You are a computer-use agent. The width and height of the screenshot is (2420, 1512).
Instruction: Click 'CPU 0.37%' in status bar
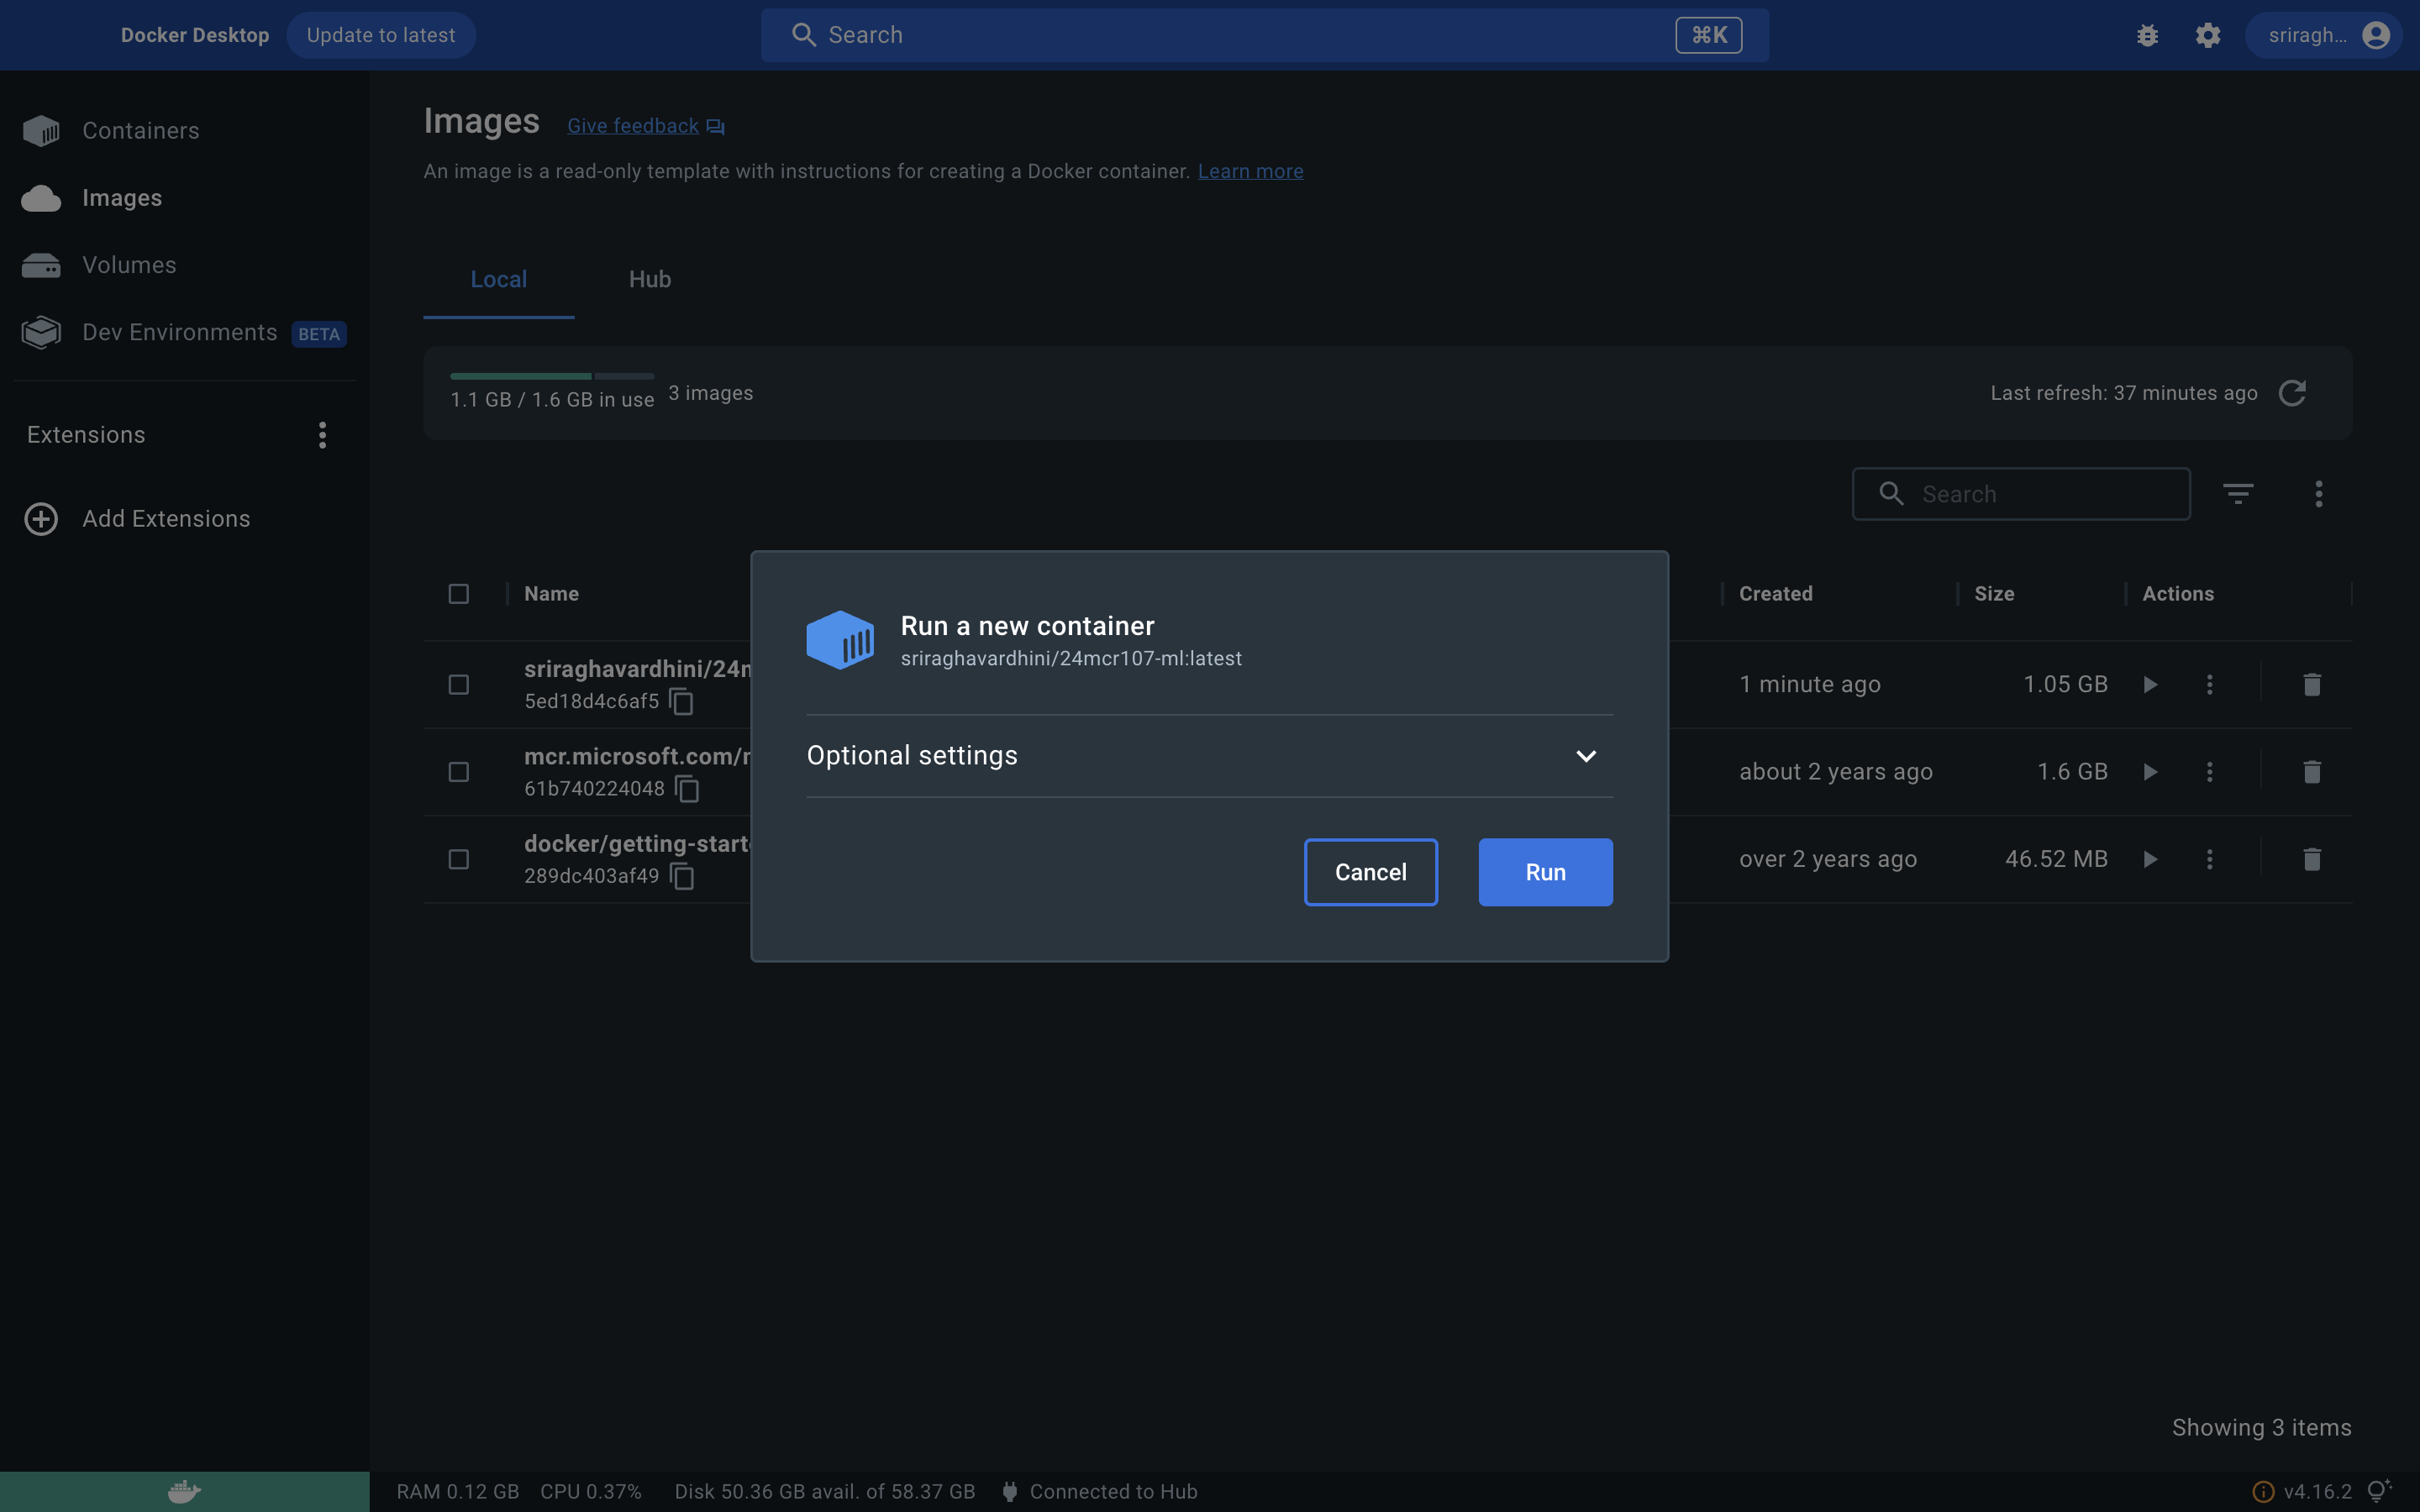click(x=591, y=1492)
